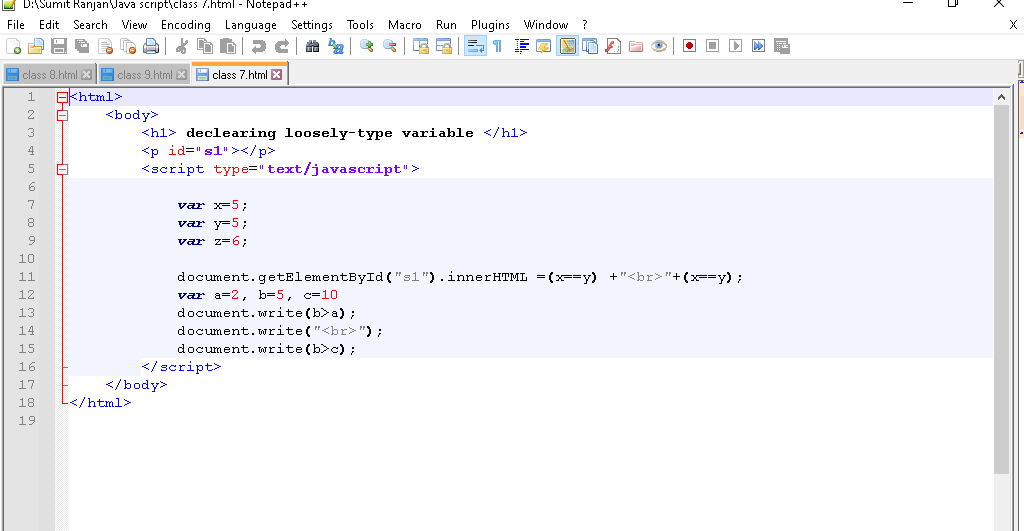Open Find with the binoculars icon
1024x531 pixels.
(312, 46)
